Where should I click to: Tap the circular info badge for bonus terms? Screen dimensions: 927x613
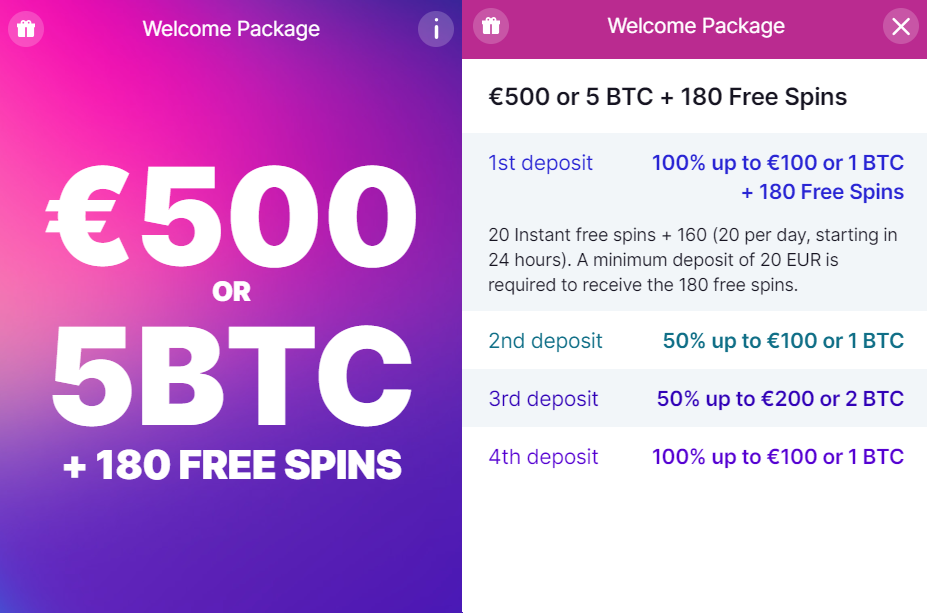[x=435, y=29]
